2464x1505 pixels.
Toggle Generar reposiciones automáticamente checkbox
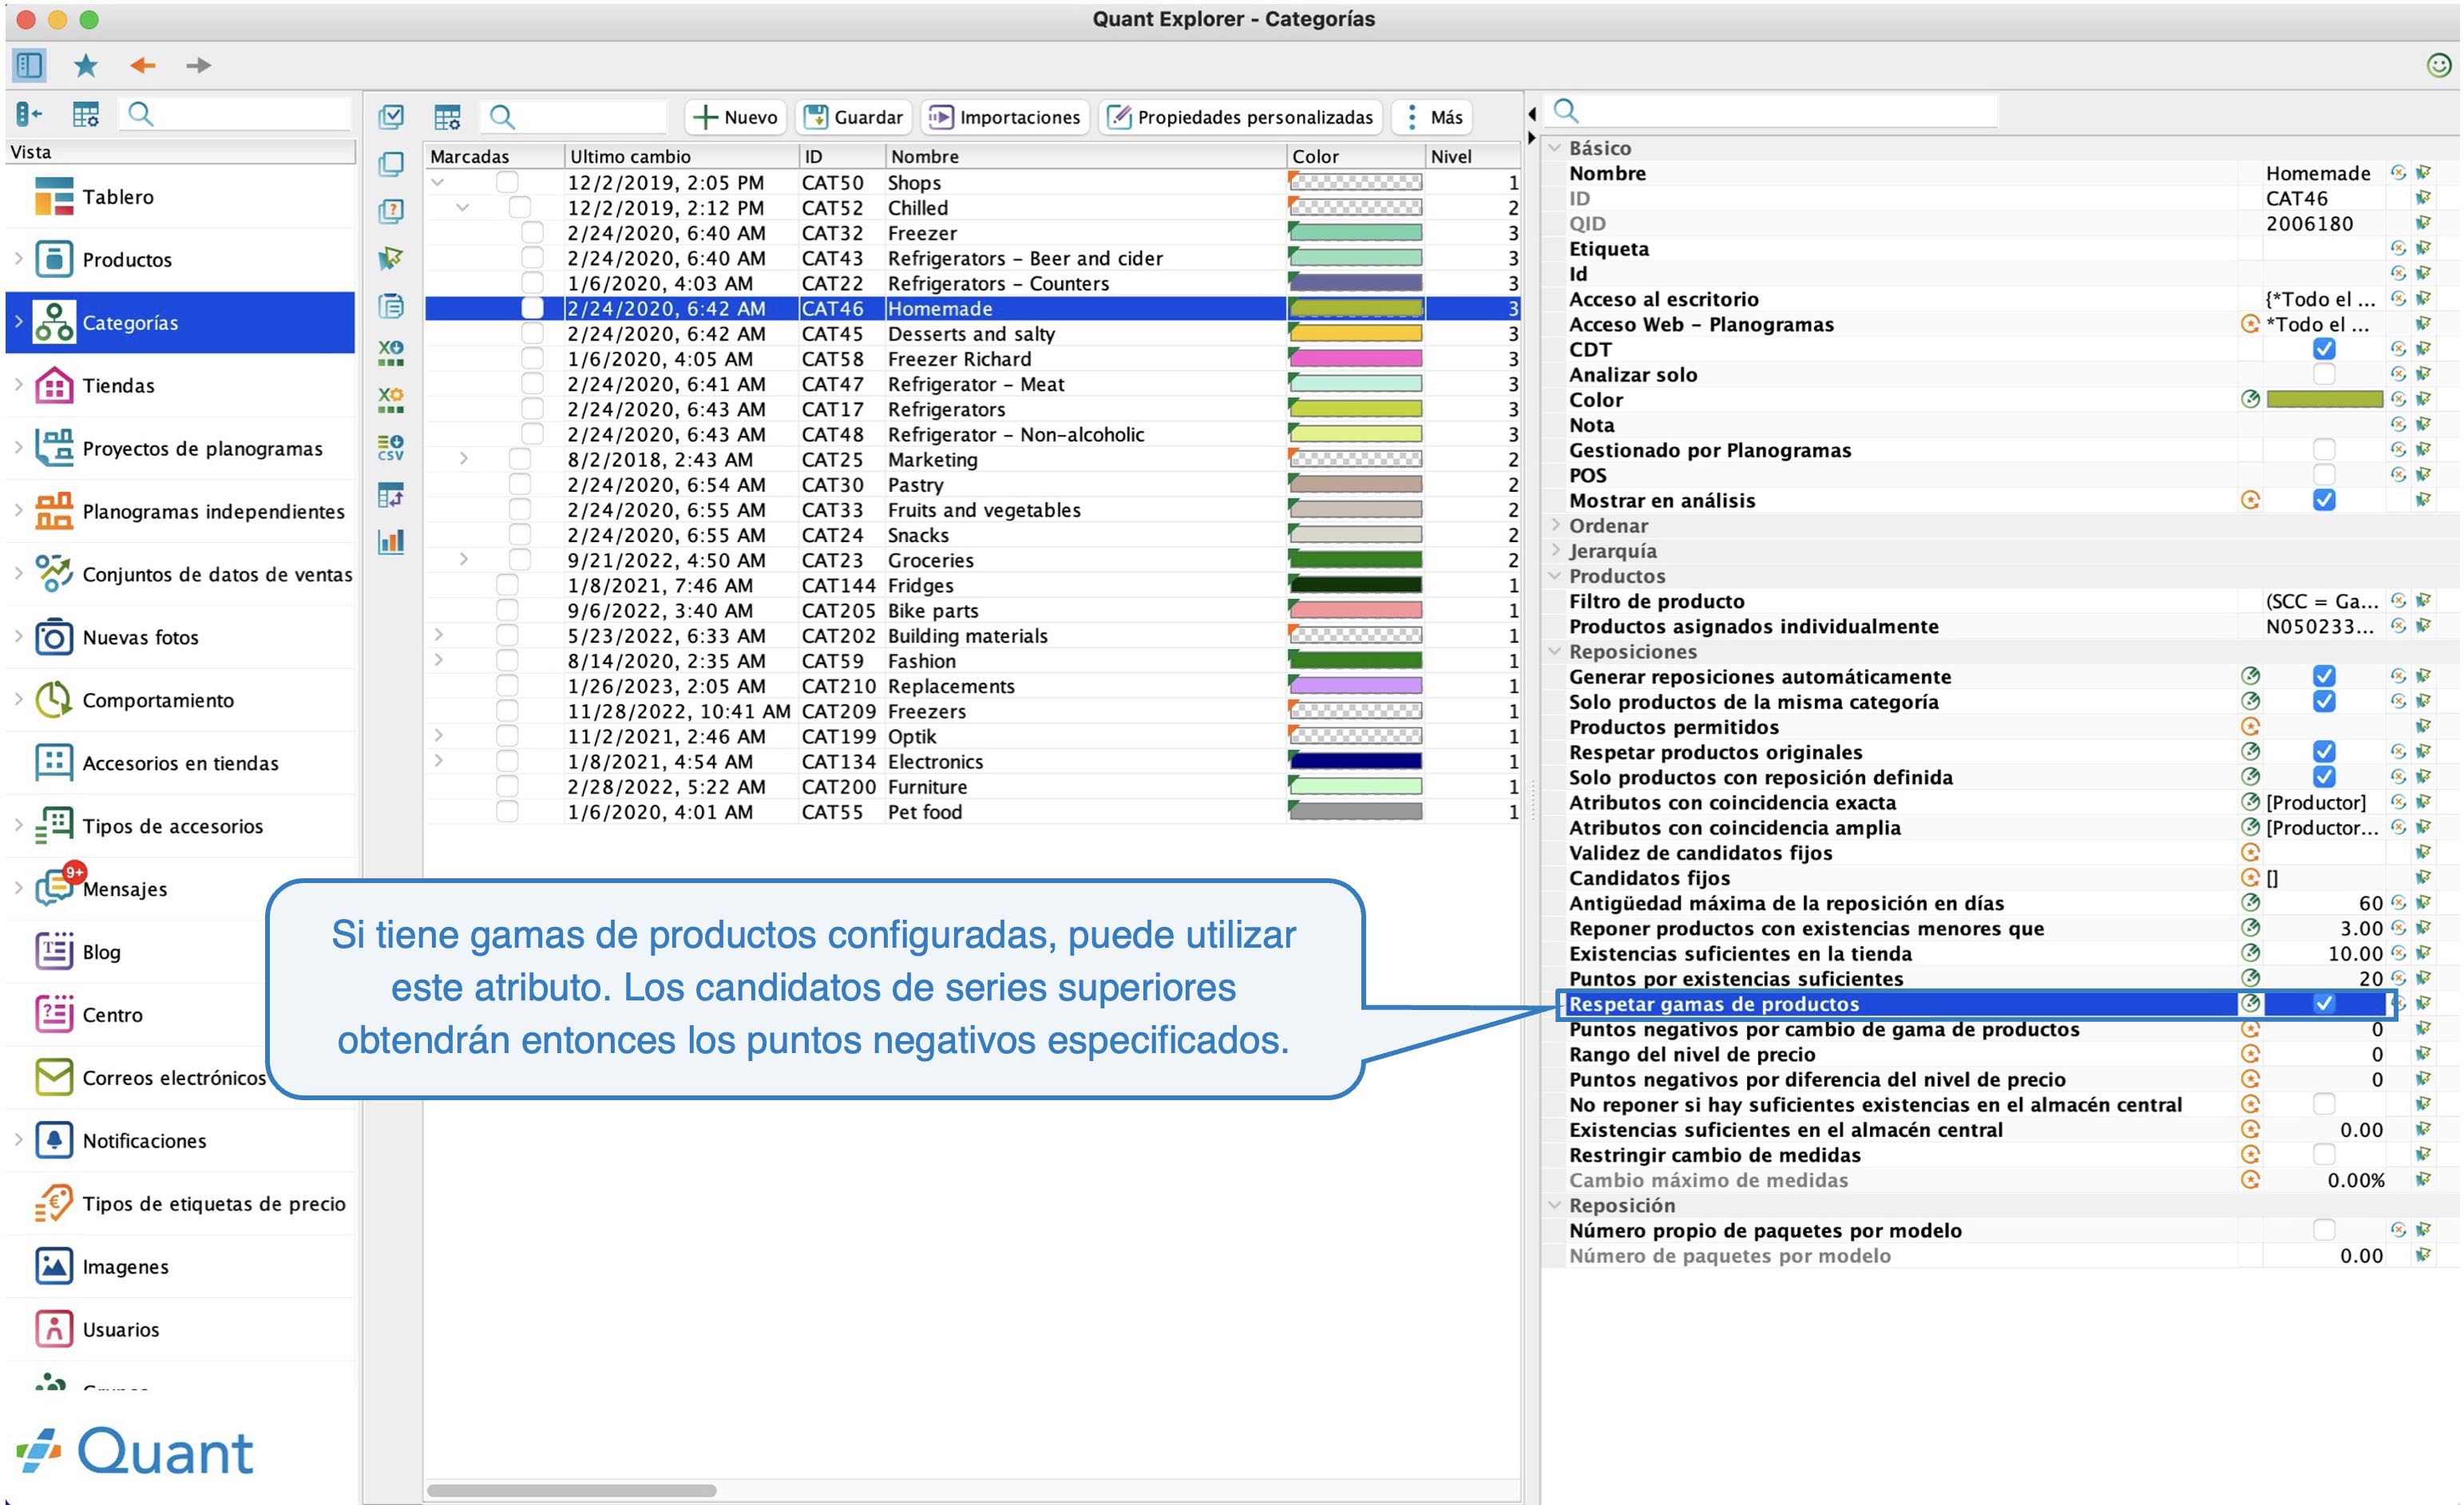coord(2324,676)
